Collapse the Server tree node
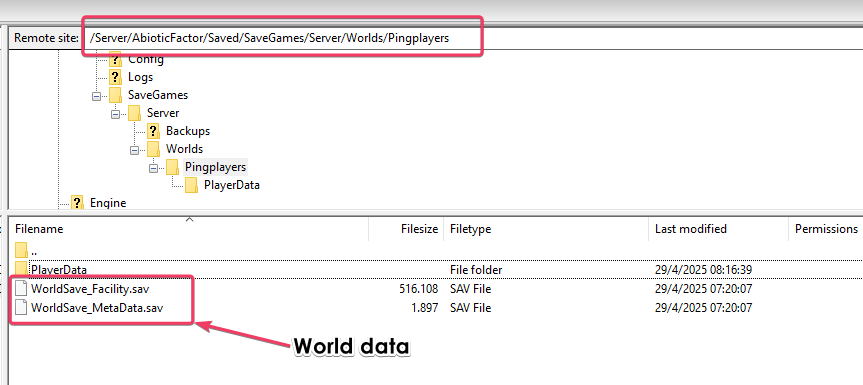The height and width of the screenshot is (385, 863). coord(116,114)
